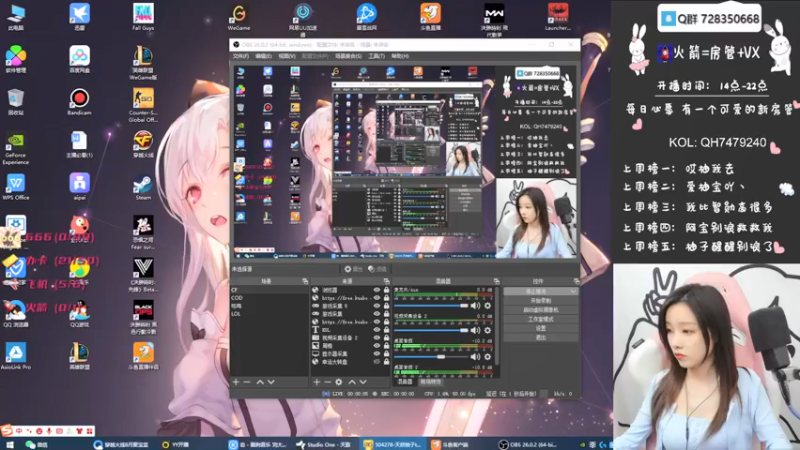Select the CF scene
Screen dimensions: 800x450
pyautogui.click(x=269, y=290)
